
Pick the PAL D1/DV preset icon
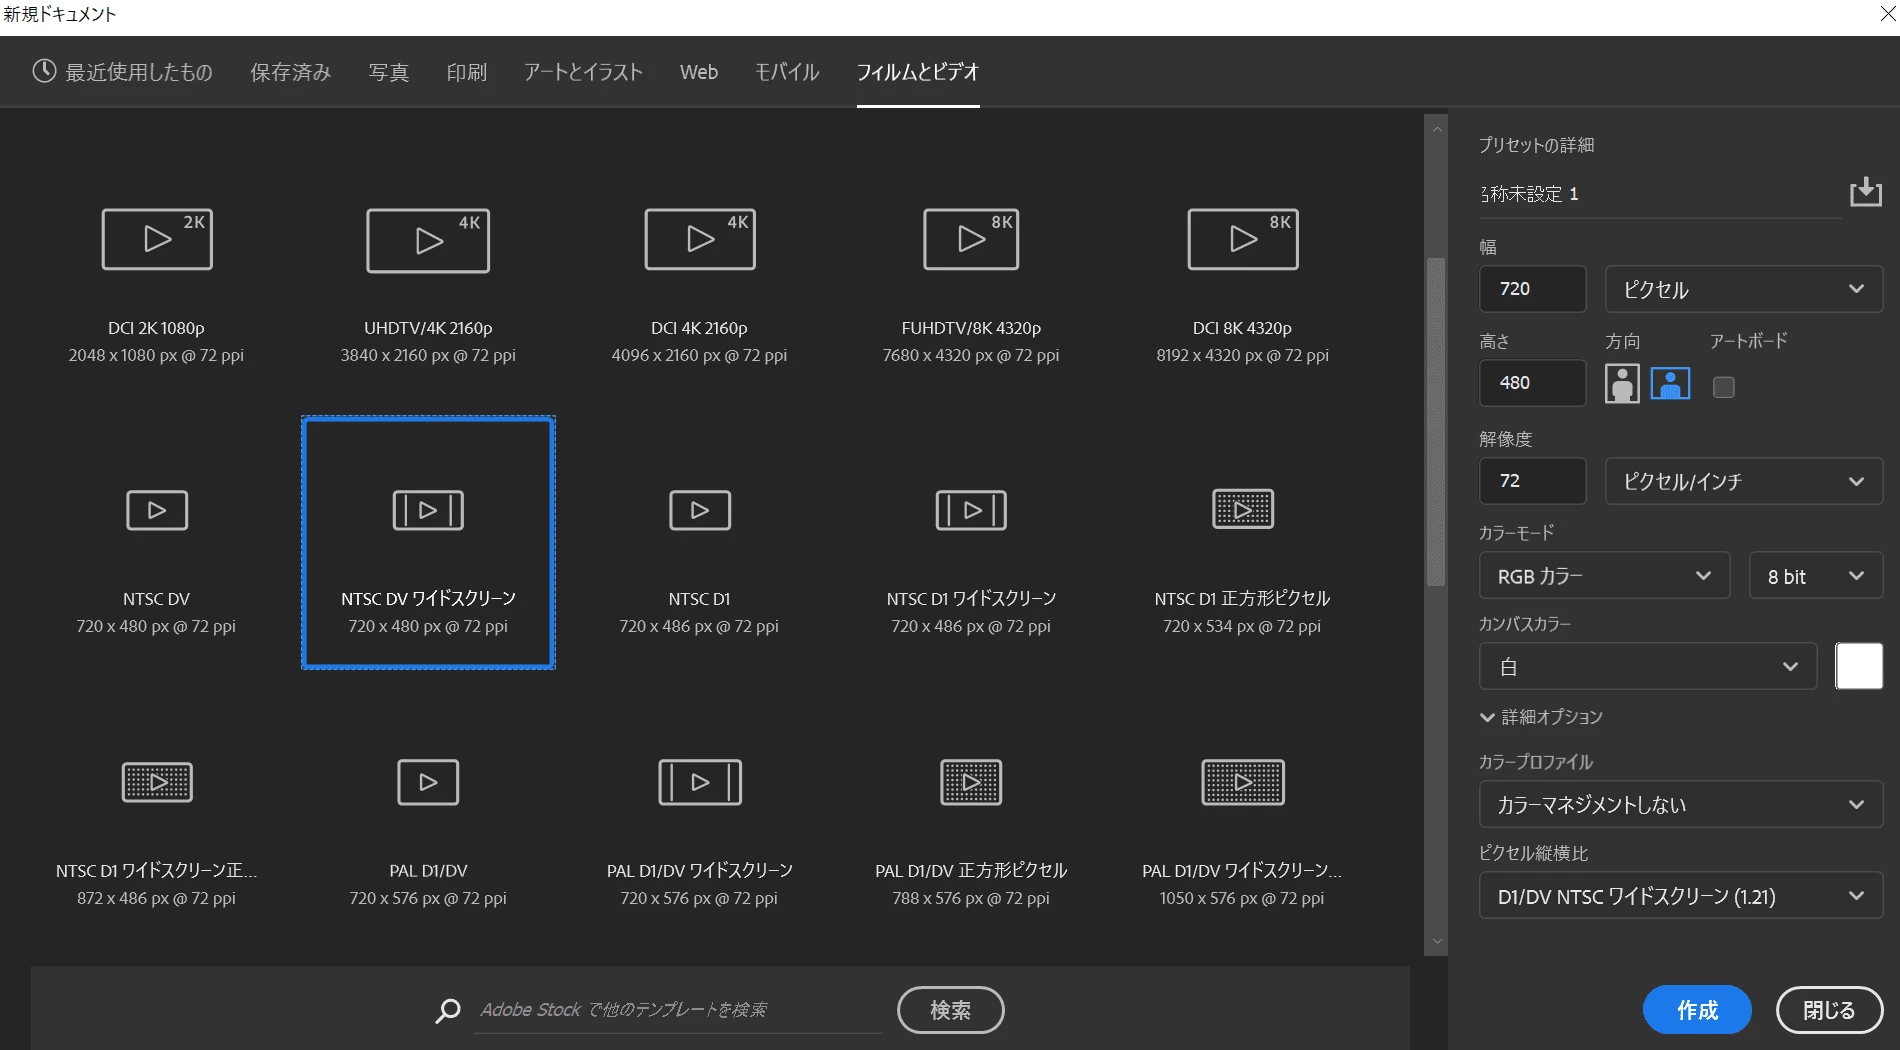(428, 782)
